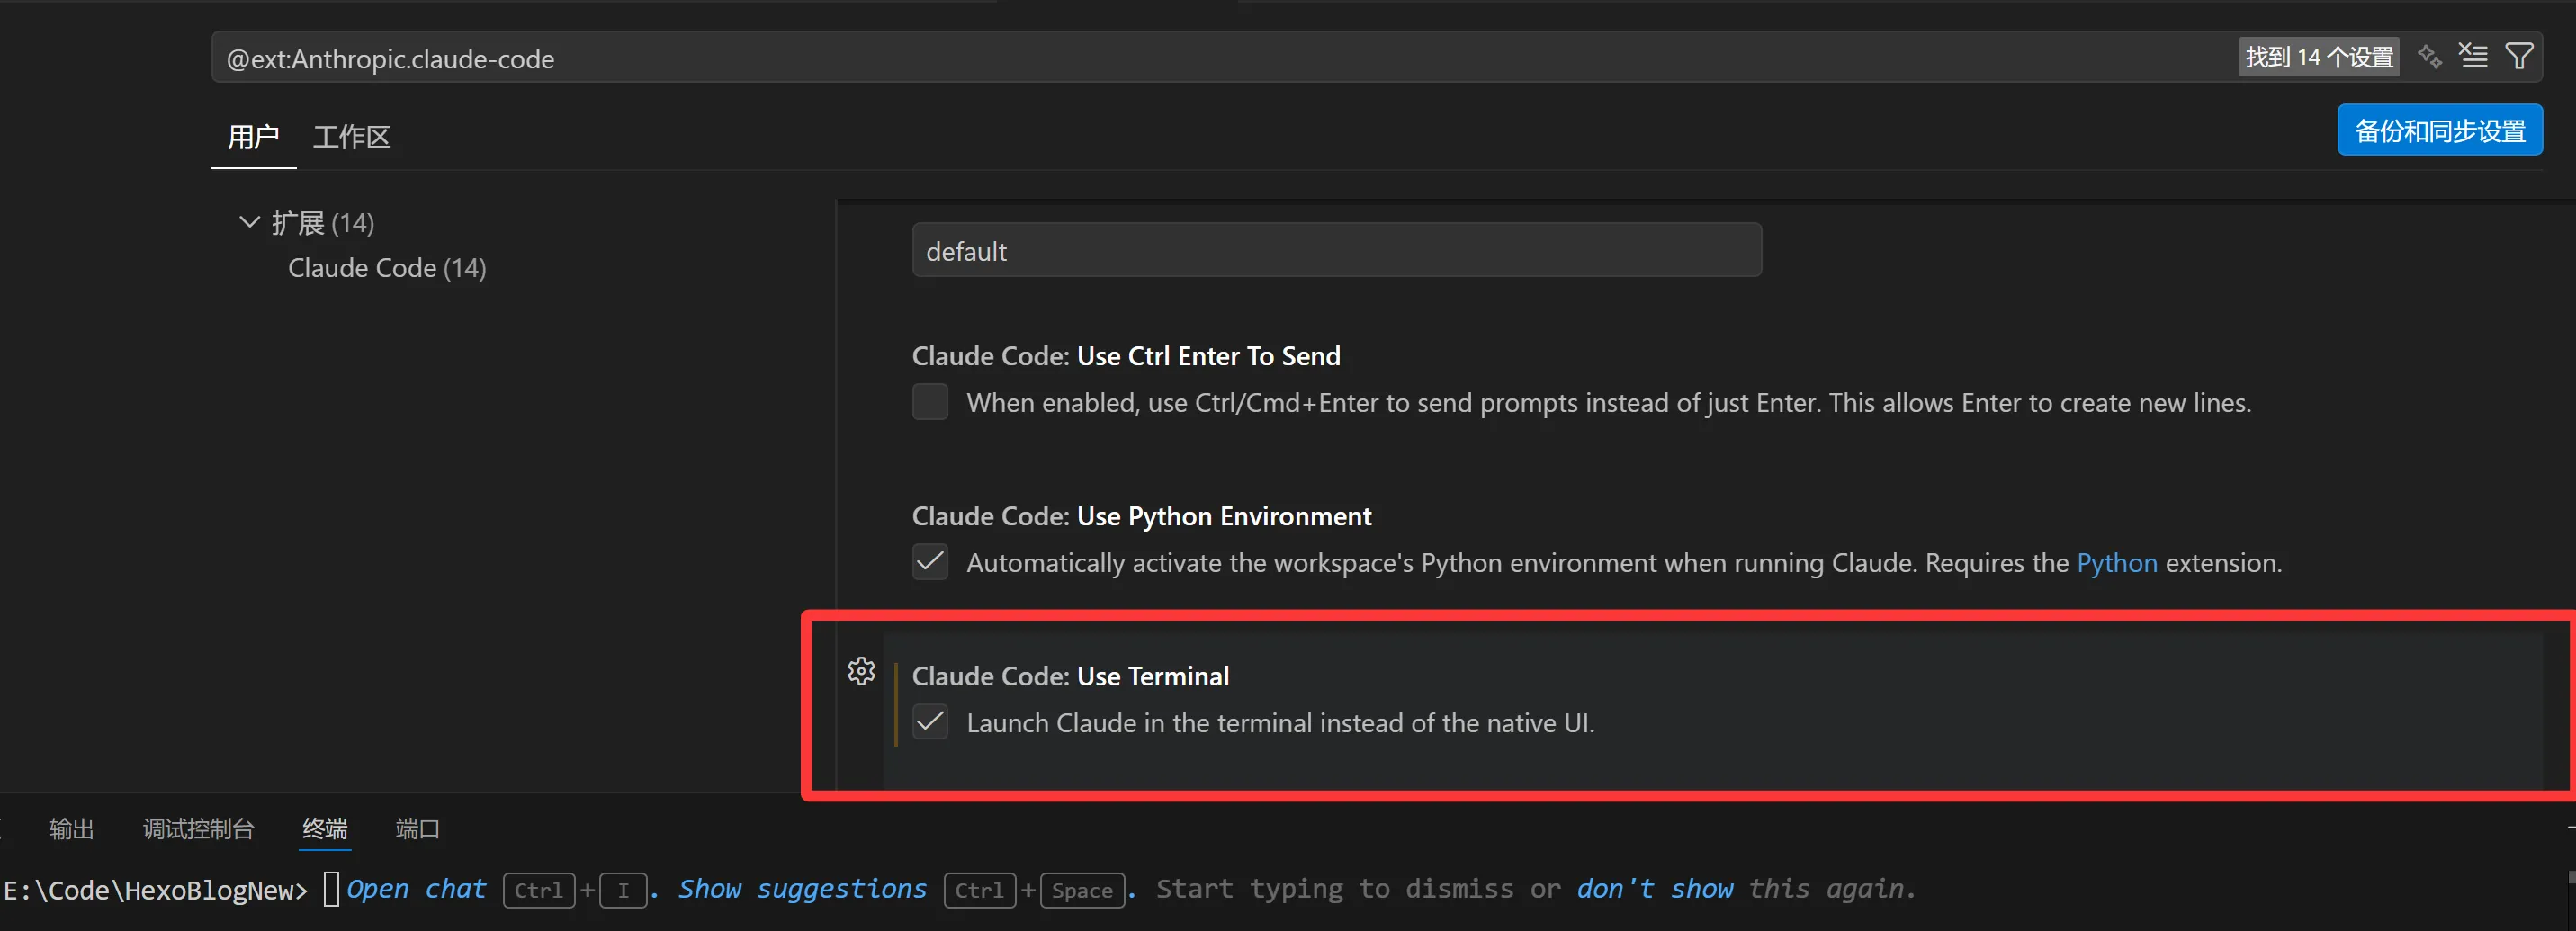Enable Use Ctrl Enter To Send checkbox
Screen dimensions: 2576x931
pos(930,402)
